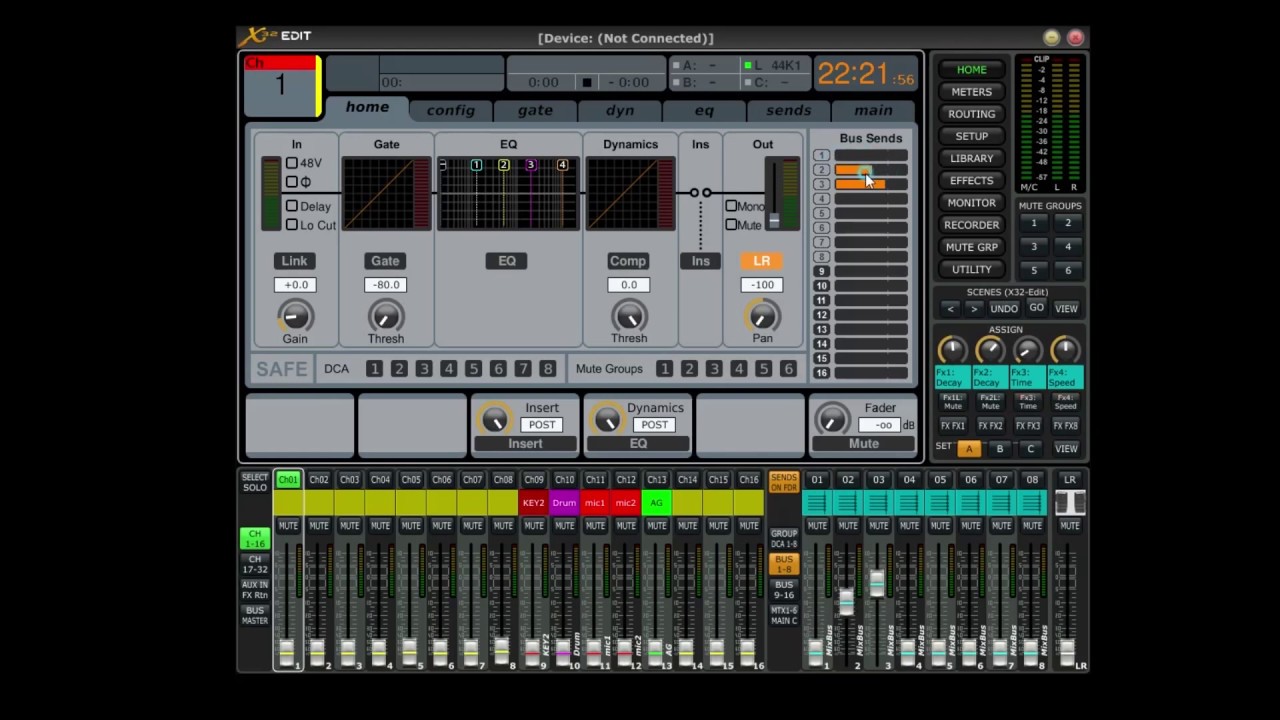Select assign set B

[x=999, y=449]
